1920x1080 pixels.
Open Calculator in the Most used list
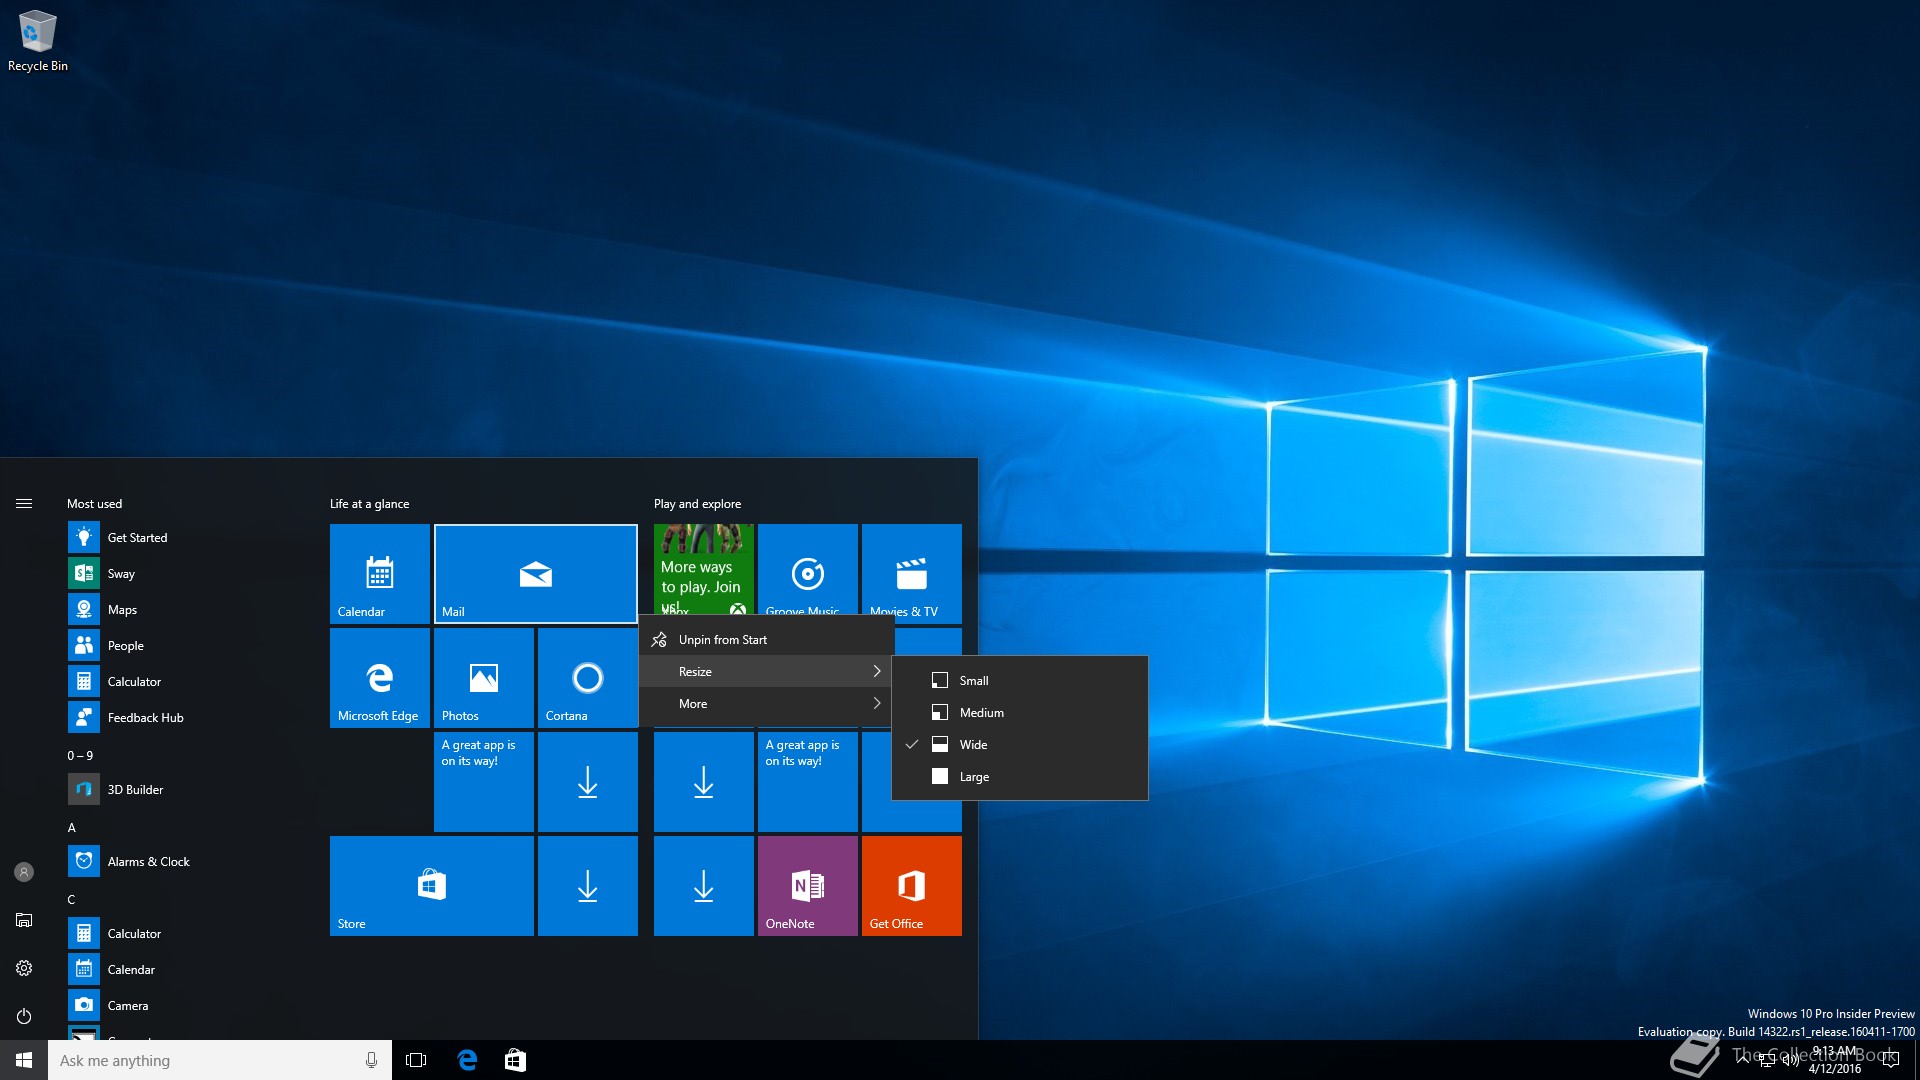pyautogui.click(x=183, y=682)
